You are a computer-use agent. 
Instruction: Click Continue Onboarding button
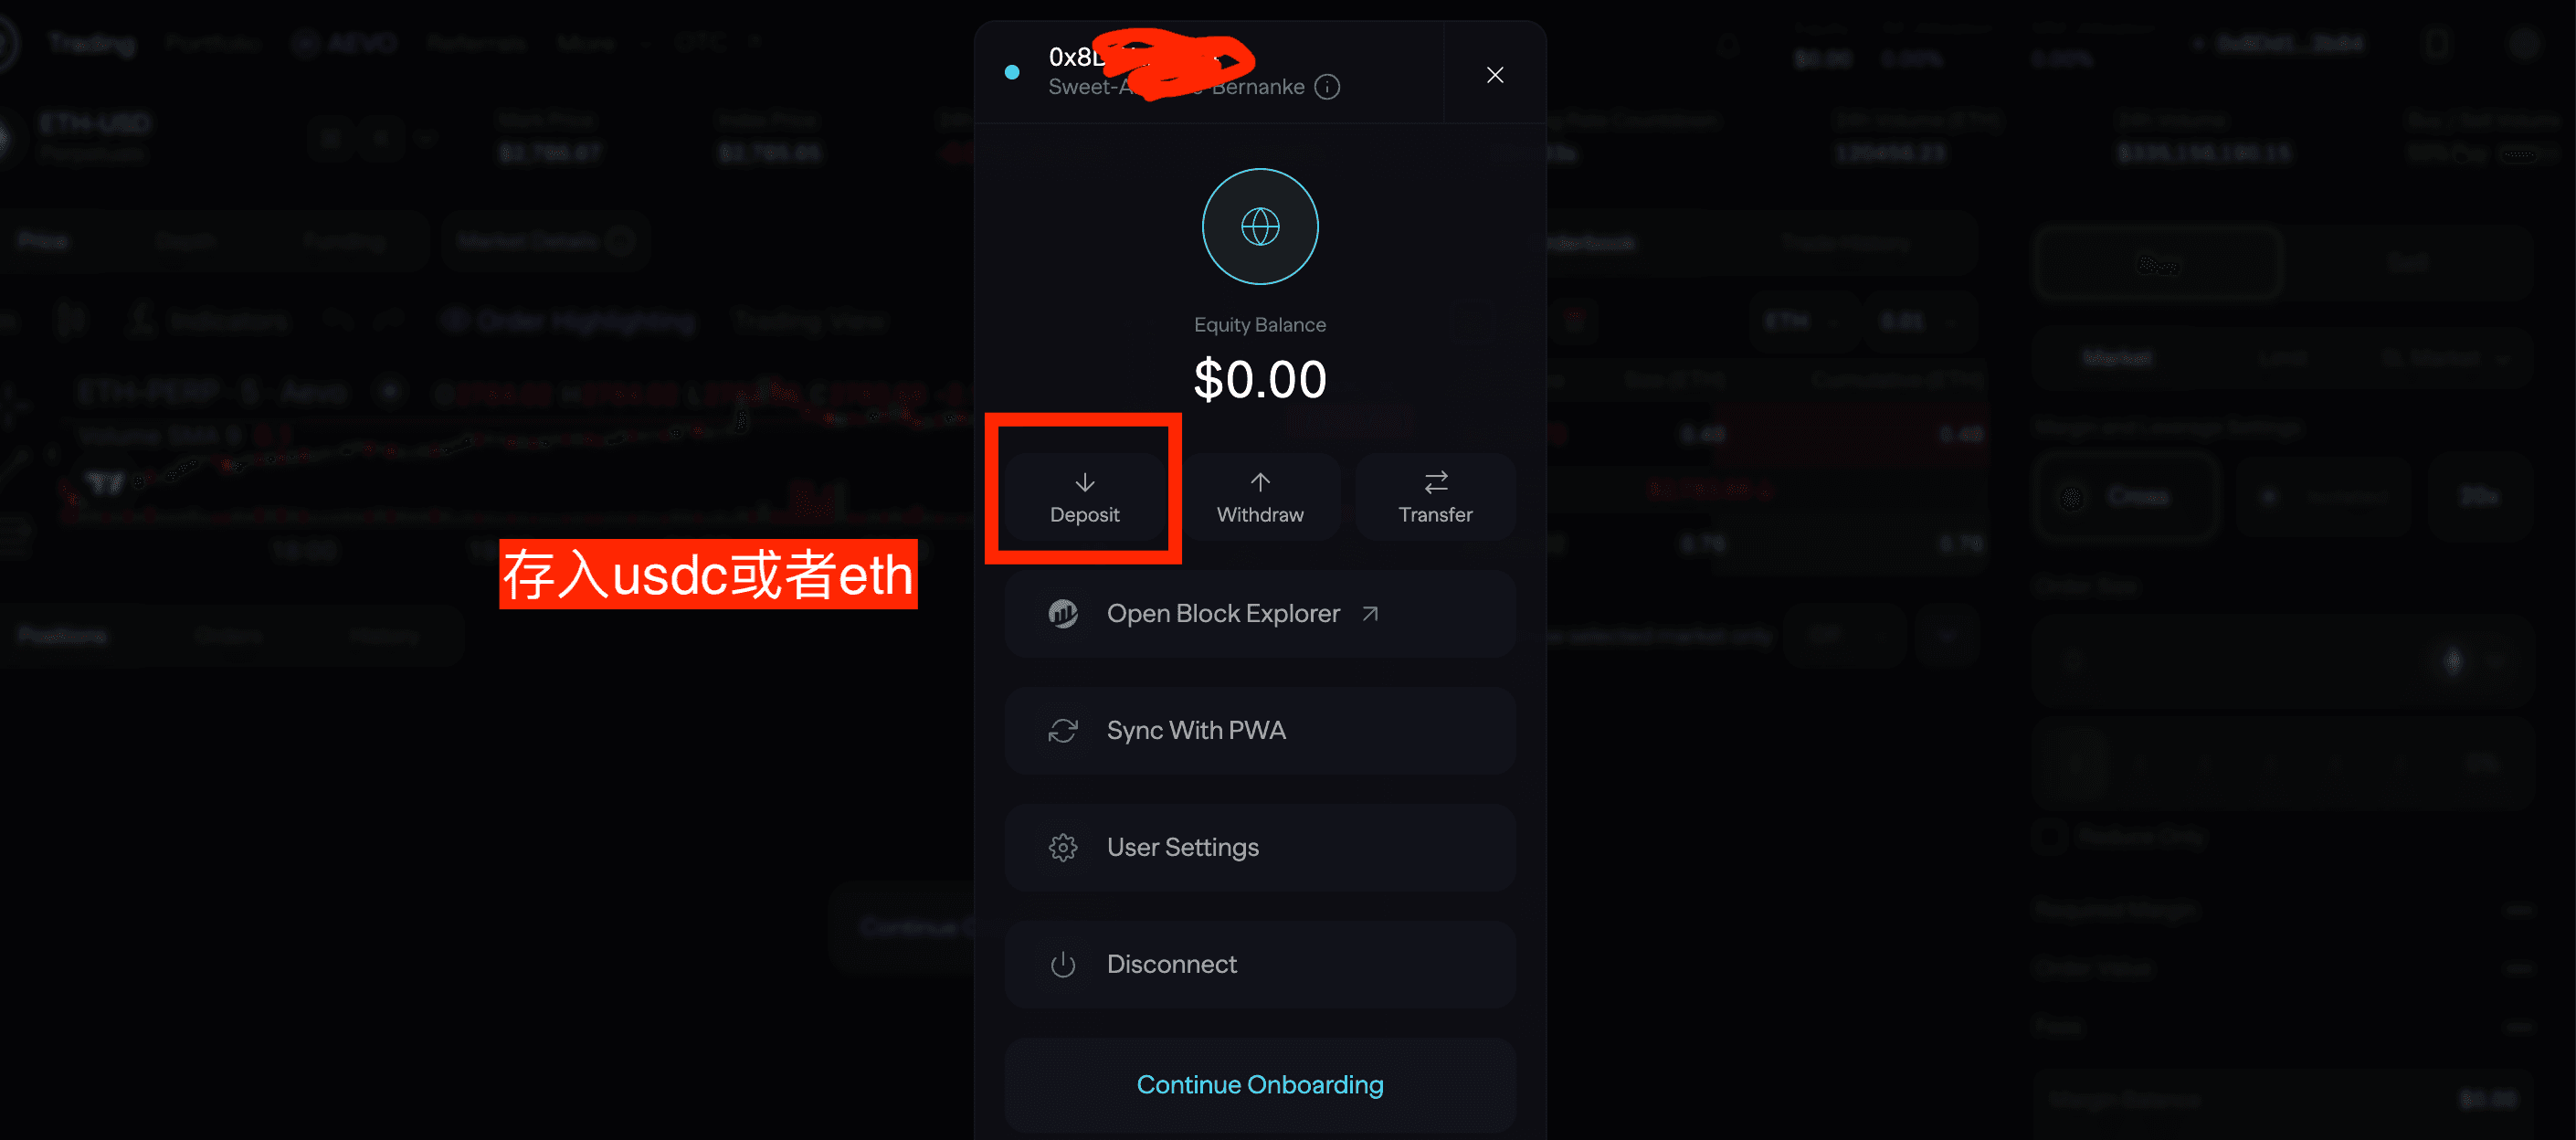click(x=1259, y=1084)
